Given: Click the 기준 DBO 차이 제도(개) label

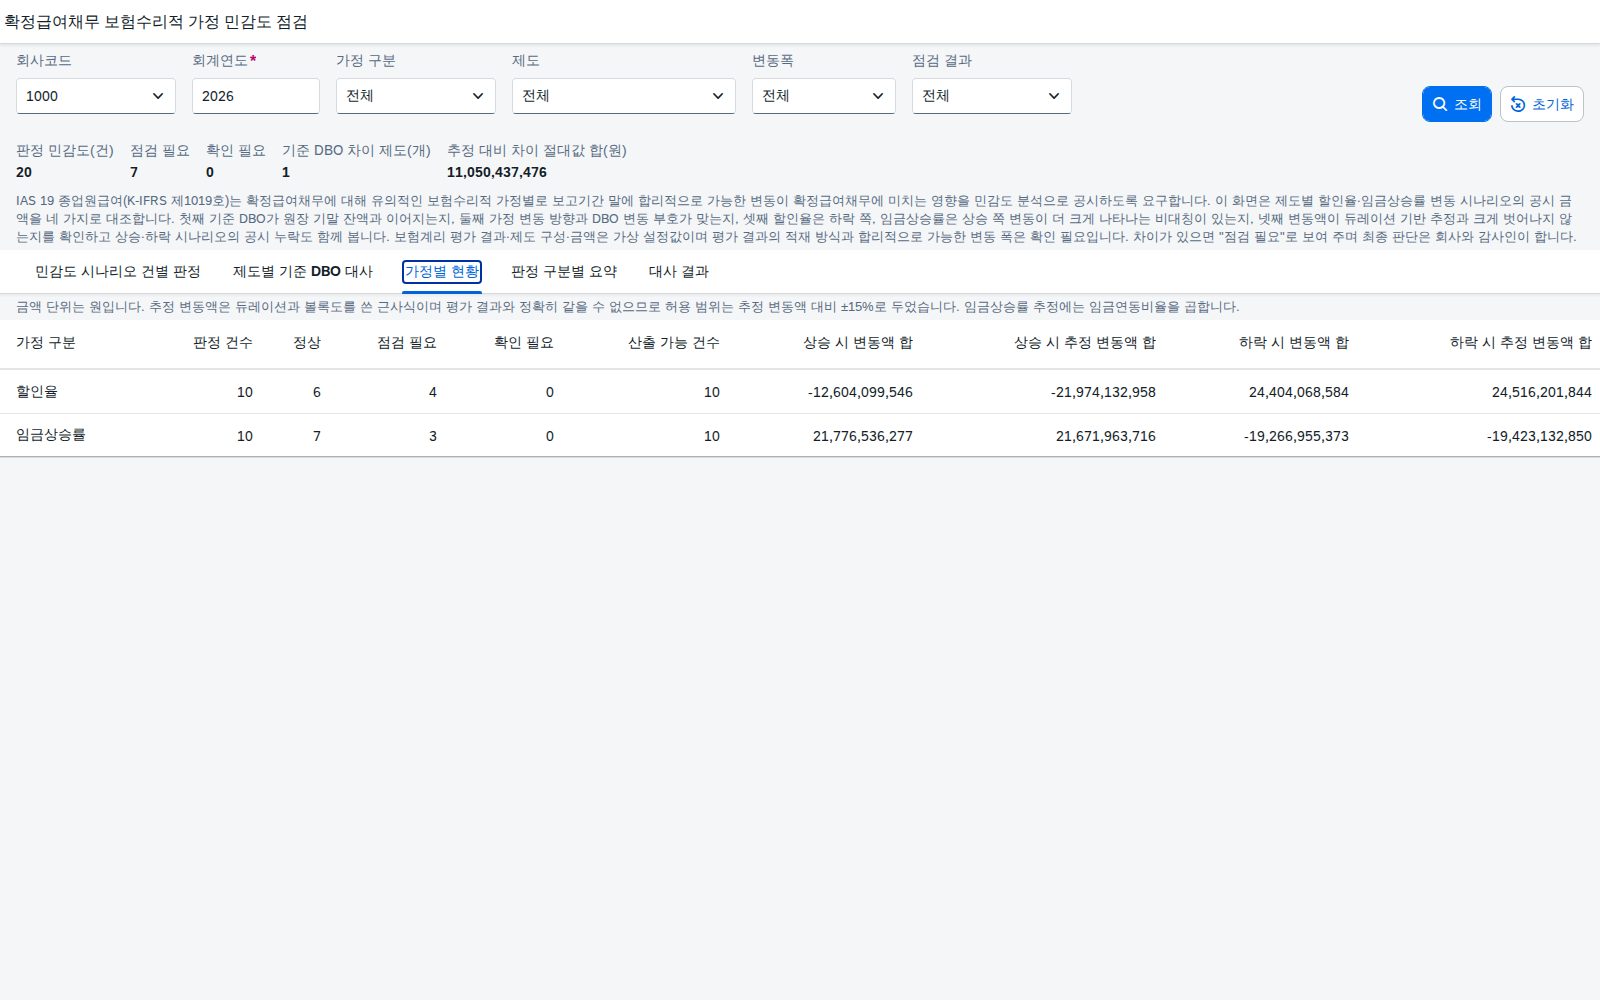Looking at the screenshot, I should [x=356, y=151].
